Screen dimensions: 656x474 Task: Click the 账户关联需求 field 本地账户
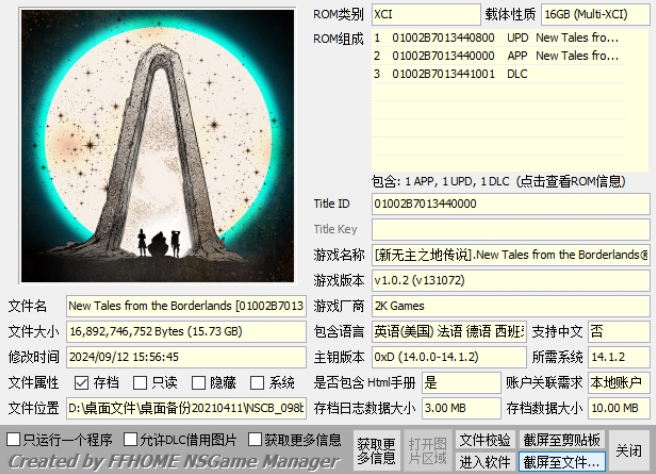619,382
